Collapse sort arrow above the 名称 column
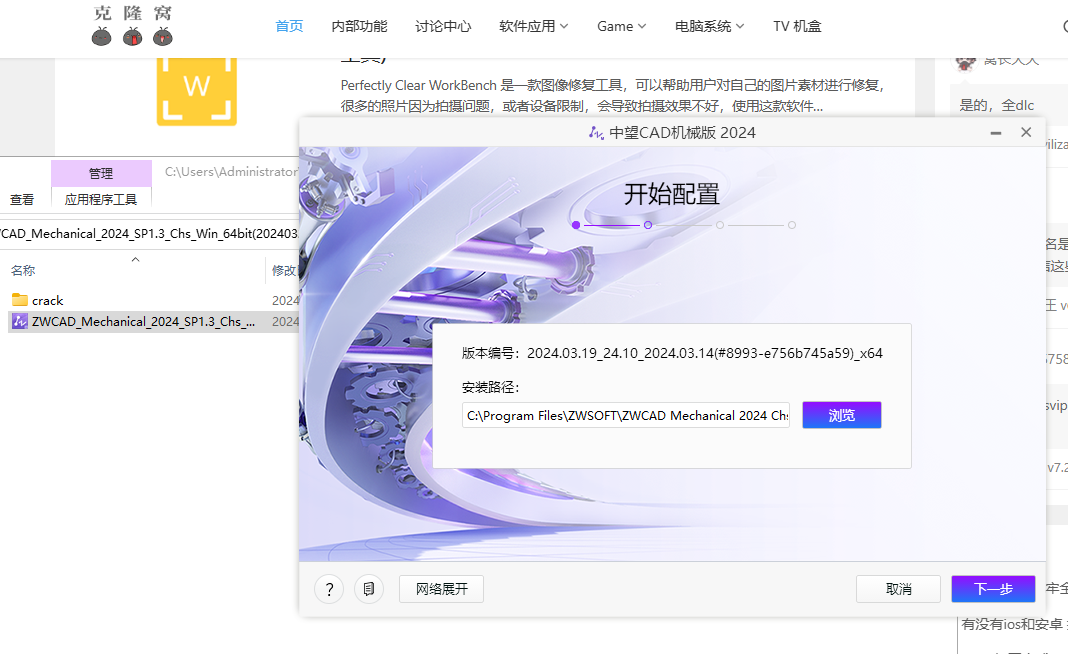The width and height of the screenshot is (1068, 654). coord(136,260)
